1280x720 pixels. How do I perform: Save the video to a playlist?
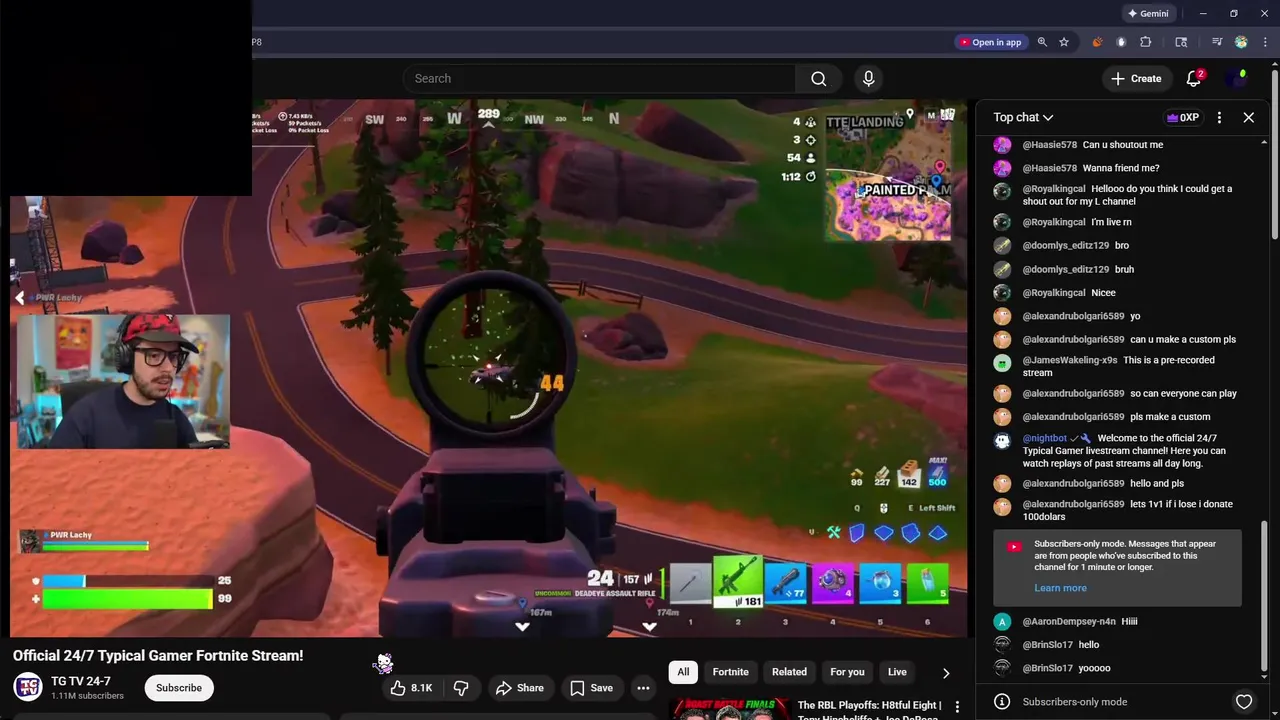point(590,688)
